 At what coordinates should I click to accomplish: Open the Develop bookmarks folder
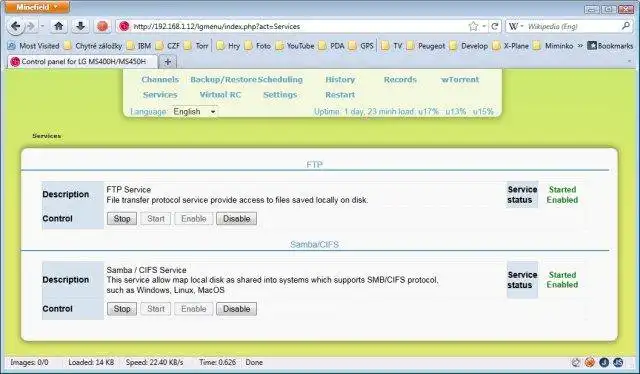point(469,46)
